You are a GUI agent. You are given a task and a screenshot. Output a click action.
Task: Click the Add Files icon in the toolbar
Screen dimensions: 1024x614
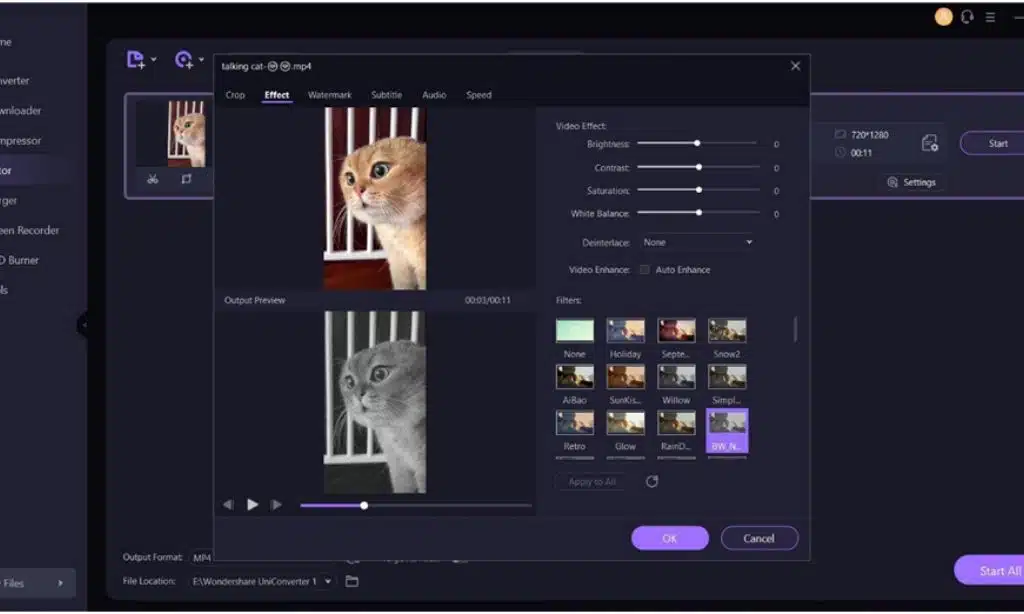tap(135, 60)
